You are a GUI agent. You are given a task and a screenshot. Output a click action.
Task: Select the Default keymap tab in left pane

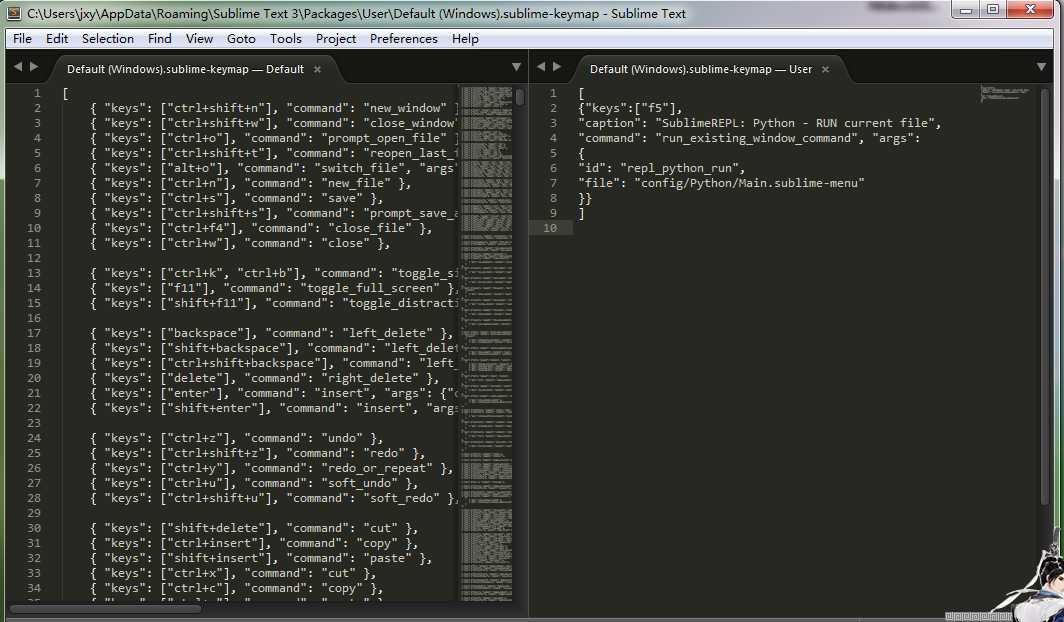pos(185,69)
